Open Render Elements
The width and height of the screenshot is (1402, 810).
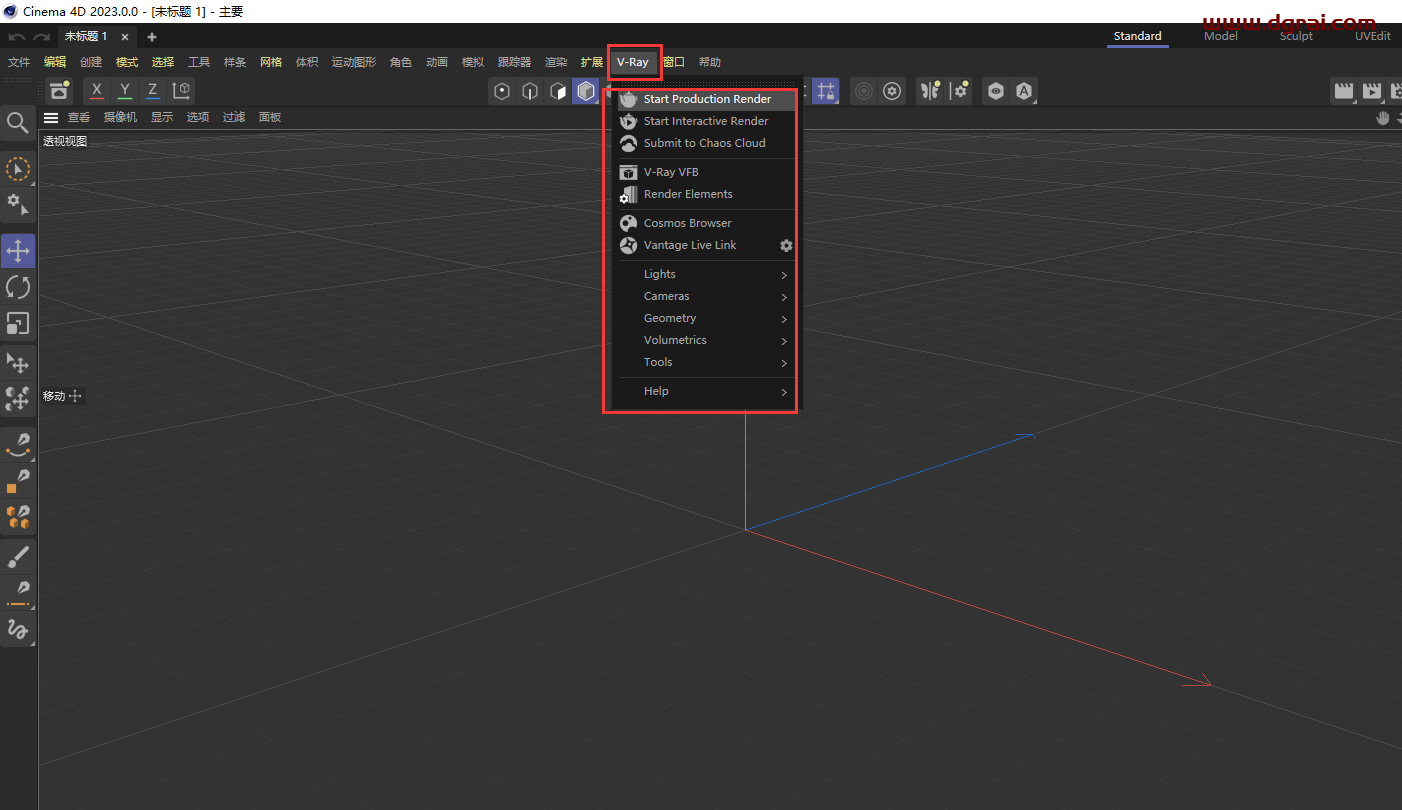click(x=707, y=194)
